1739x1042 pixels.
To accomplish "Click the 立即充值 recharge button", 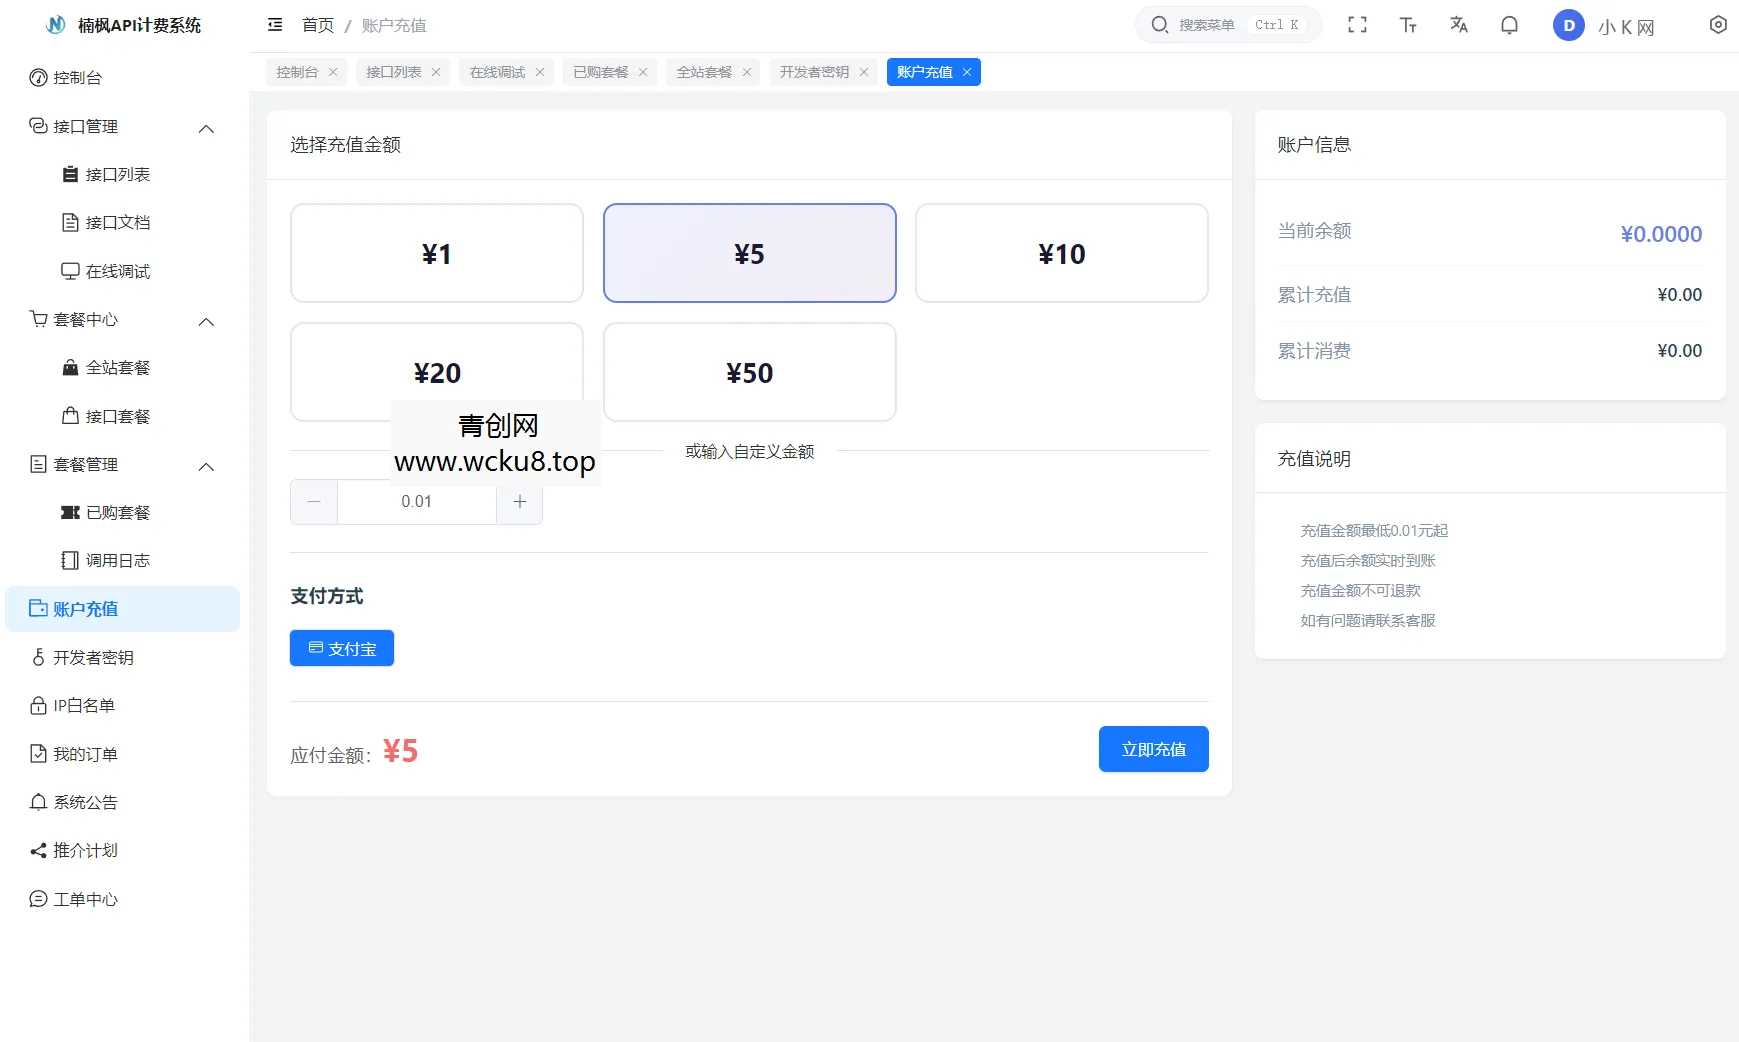I will (1152, 748).
